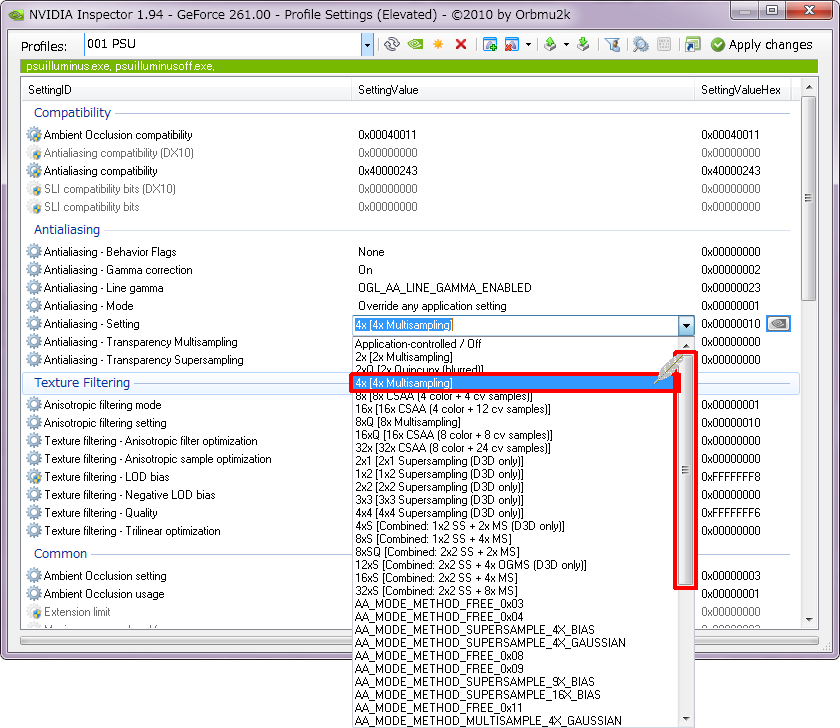Select Antialiasing - Line gamma row
This screenshot has height=728, width=840.
(407, 288)
